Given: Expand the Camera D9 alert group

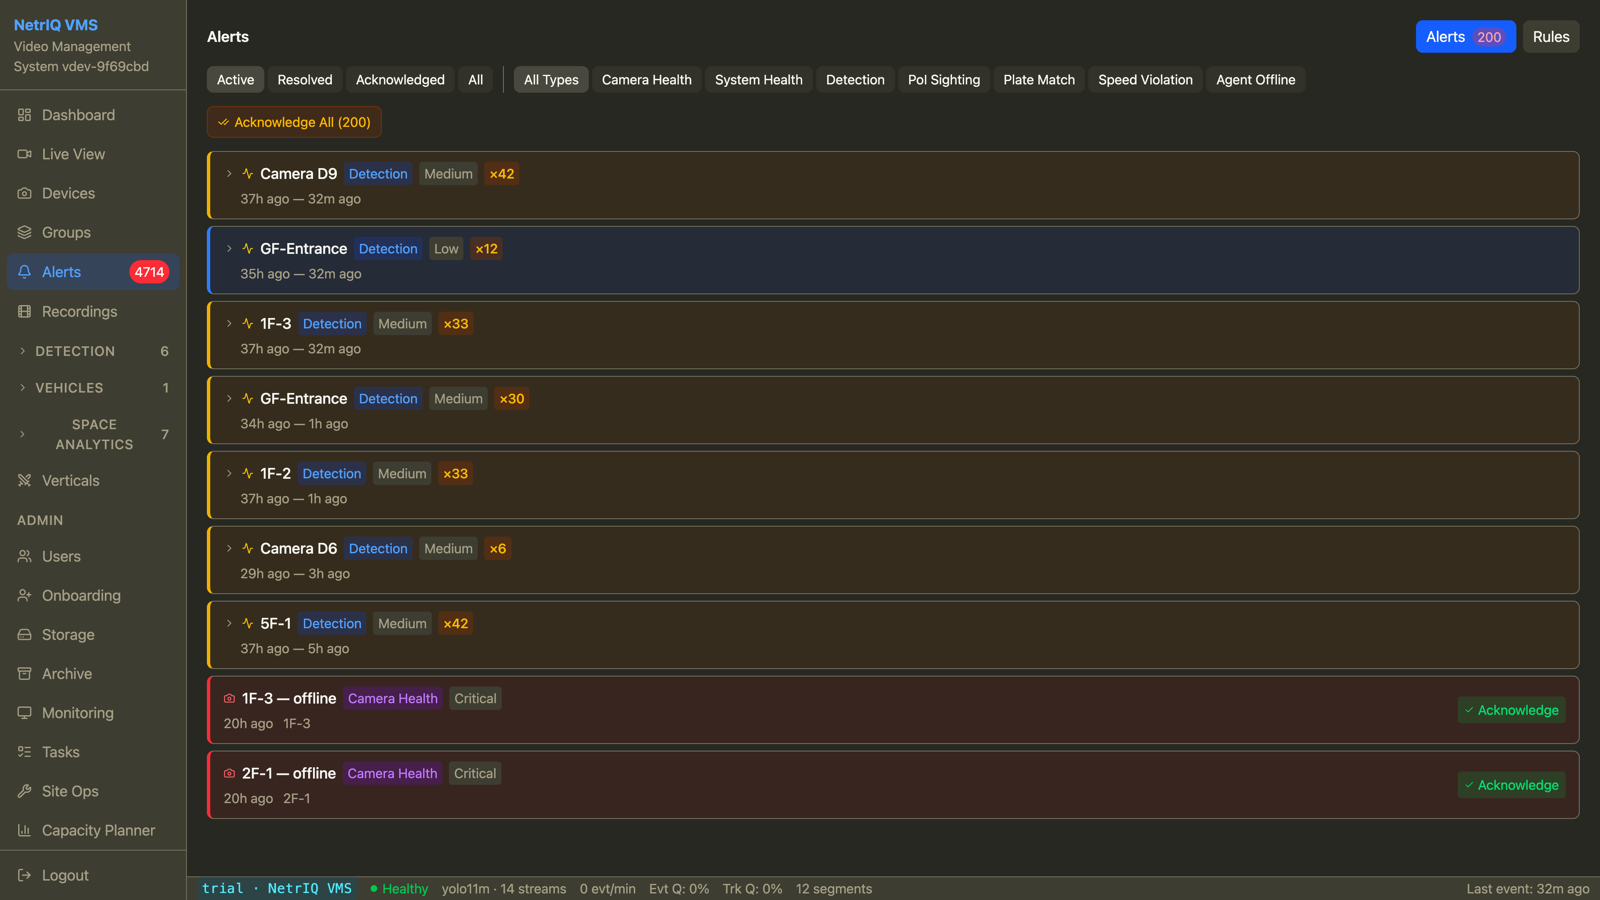Looking at the screenshot, I should click(229, 173).
